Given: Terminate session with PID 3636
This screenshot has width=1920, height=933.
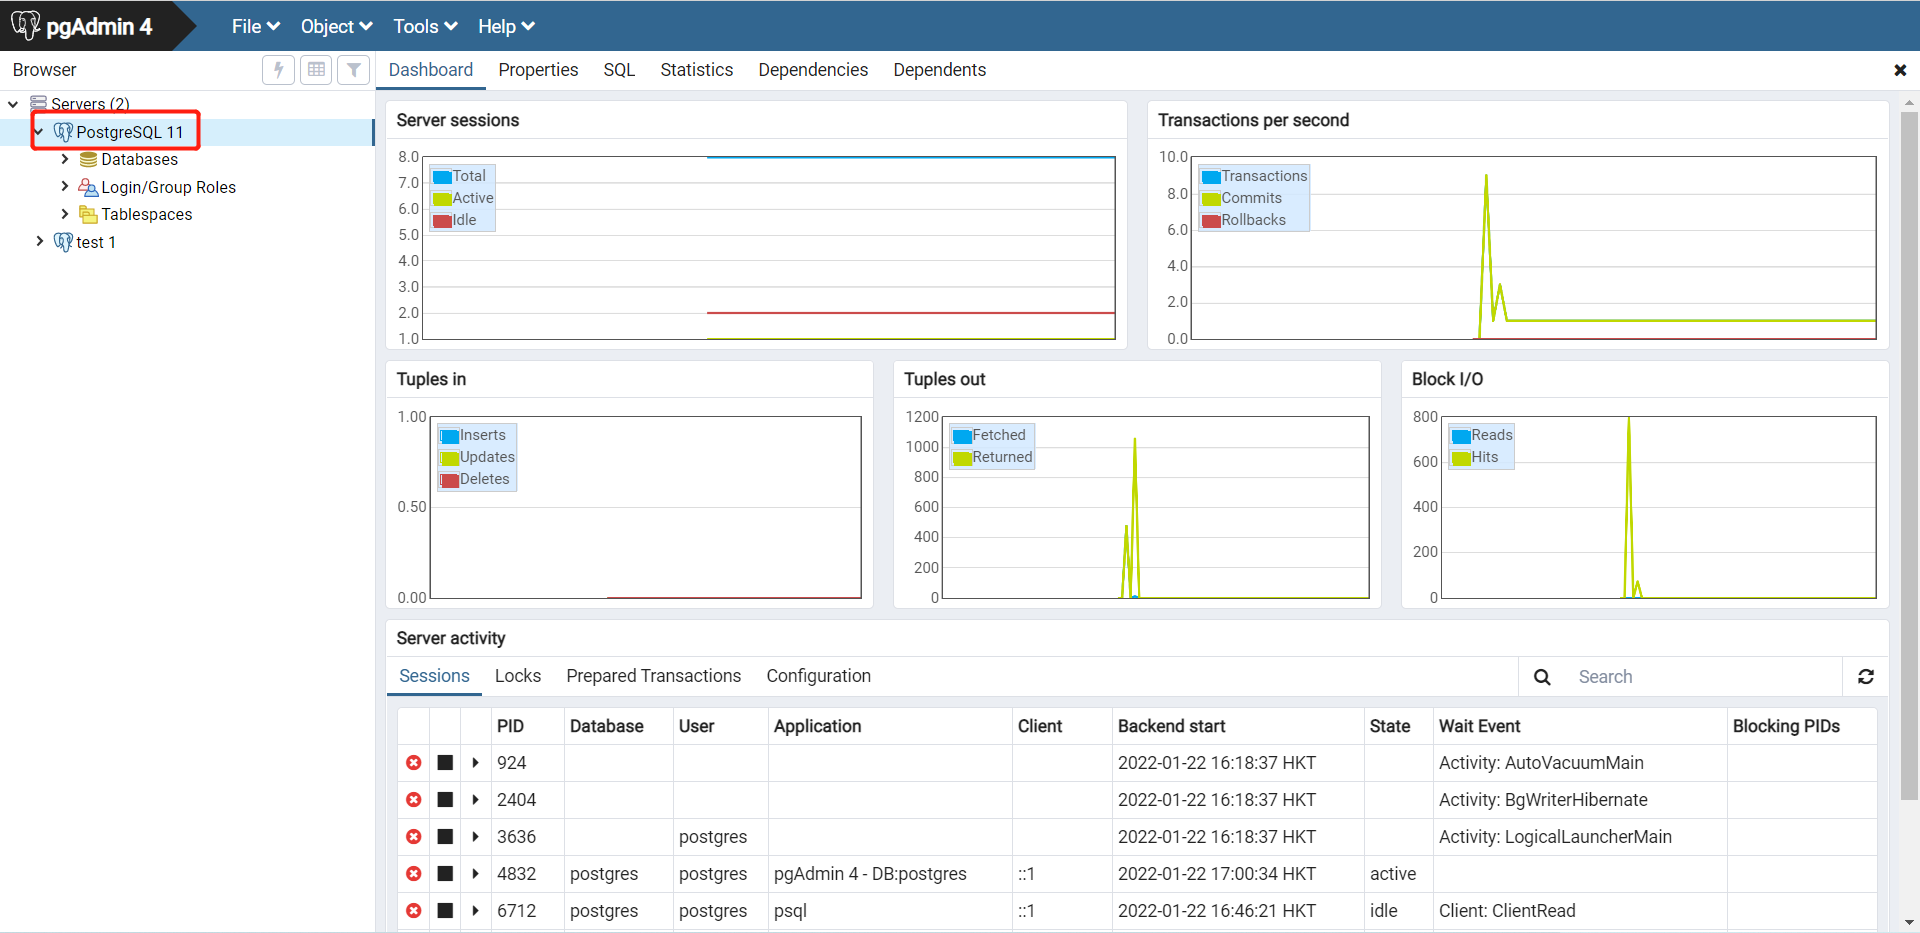Looking at the screenshot, I should click(414, 837).
